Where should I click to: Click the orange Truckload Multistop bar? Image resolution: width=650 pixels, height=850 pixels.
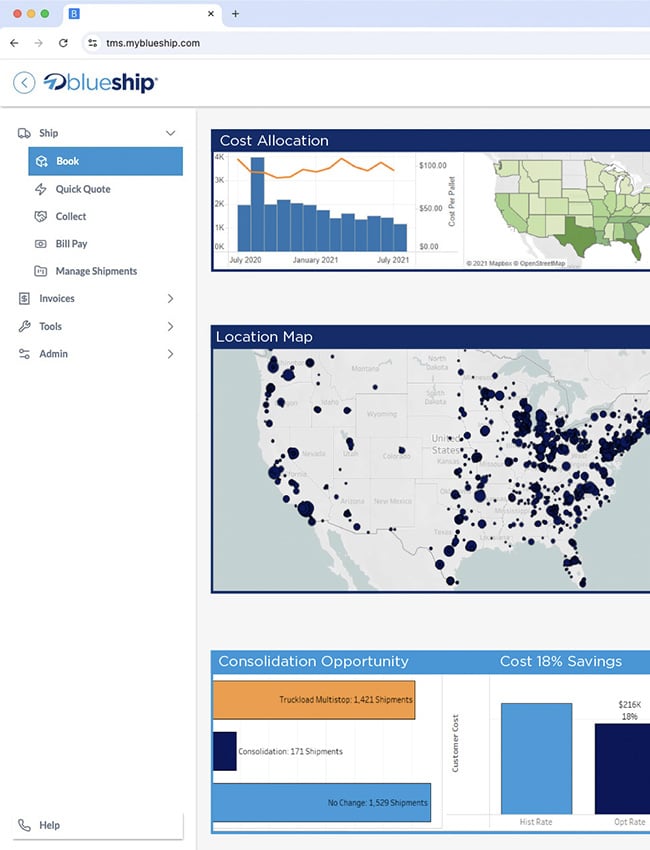(x=314, y=700)
